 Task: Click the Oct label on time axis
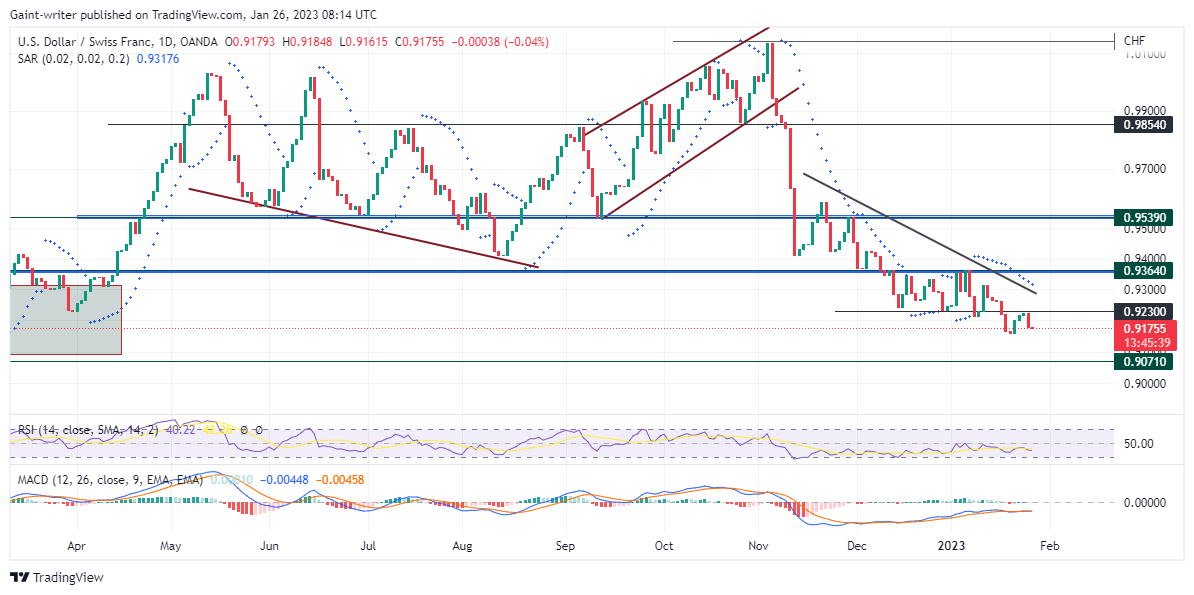[663, 546]
